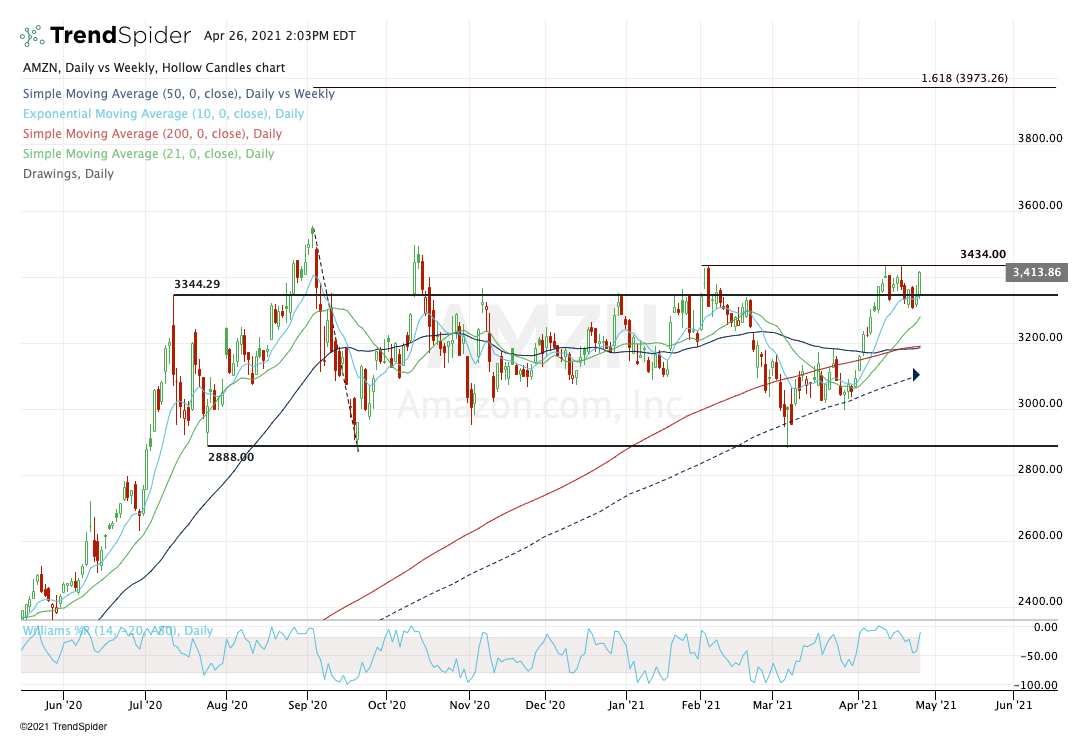The height and width of the screenshot is (736, 1088).
Task: Click the 3000.00 price axis label
Action: tap(1040, 403)
